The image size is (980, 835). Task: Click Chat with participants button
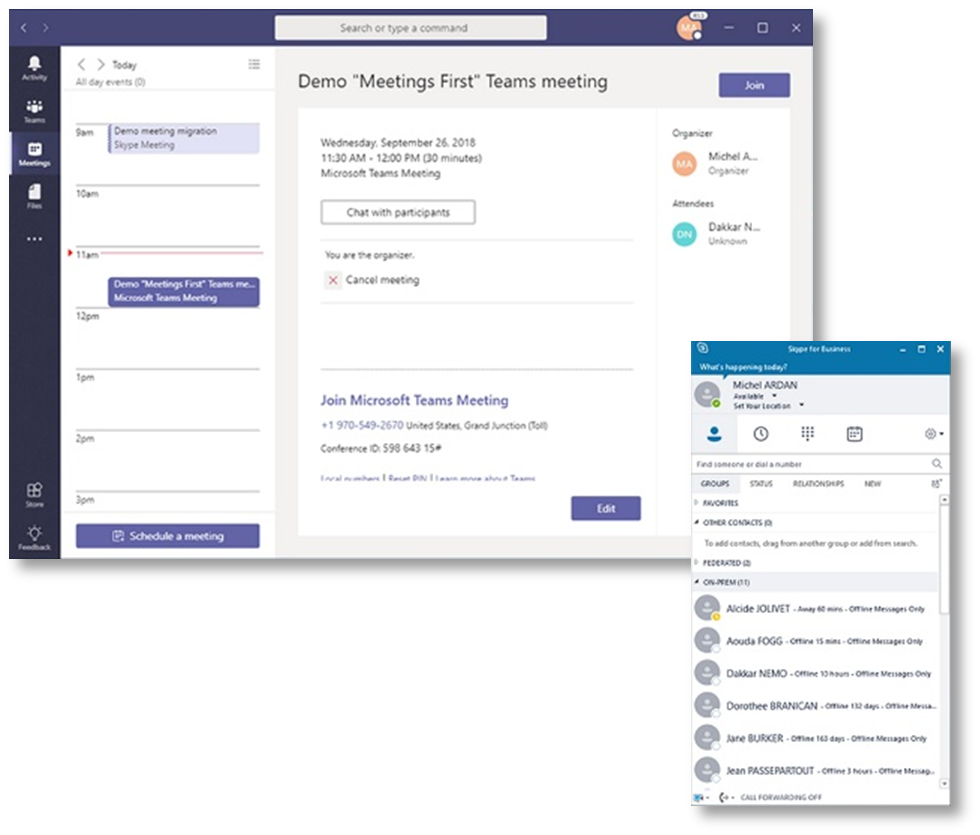tap(398, 212)
